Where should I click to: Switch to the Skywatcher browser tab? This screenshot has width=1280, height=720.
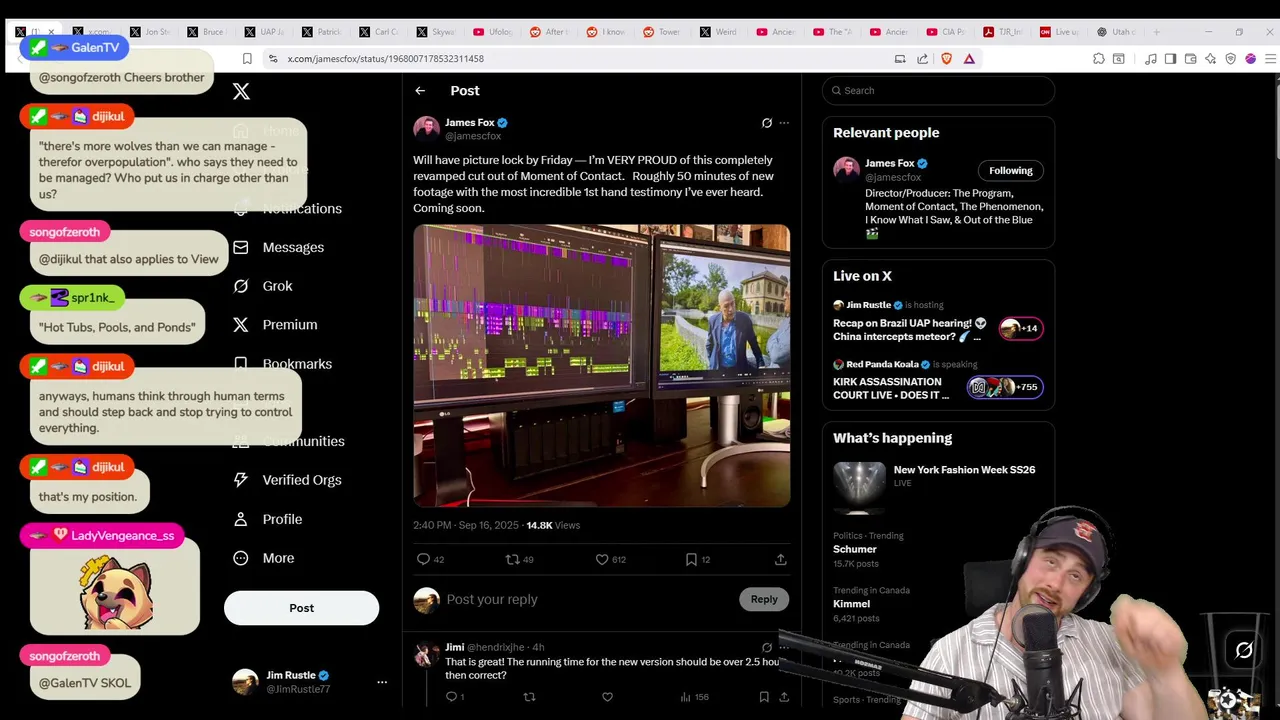click(437, 32)
